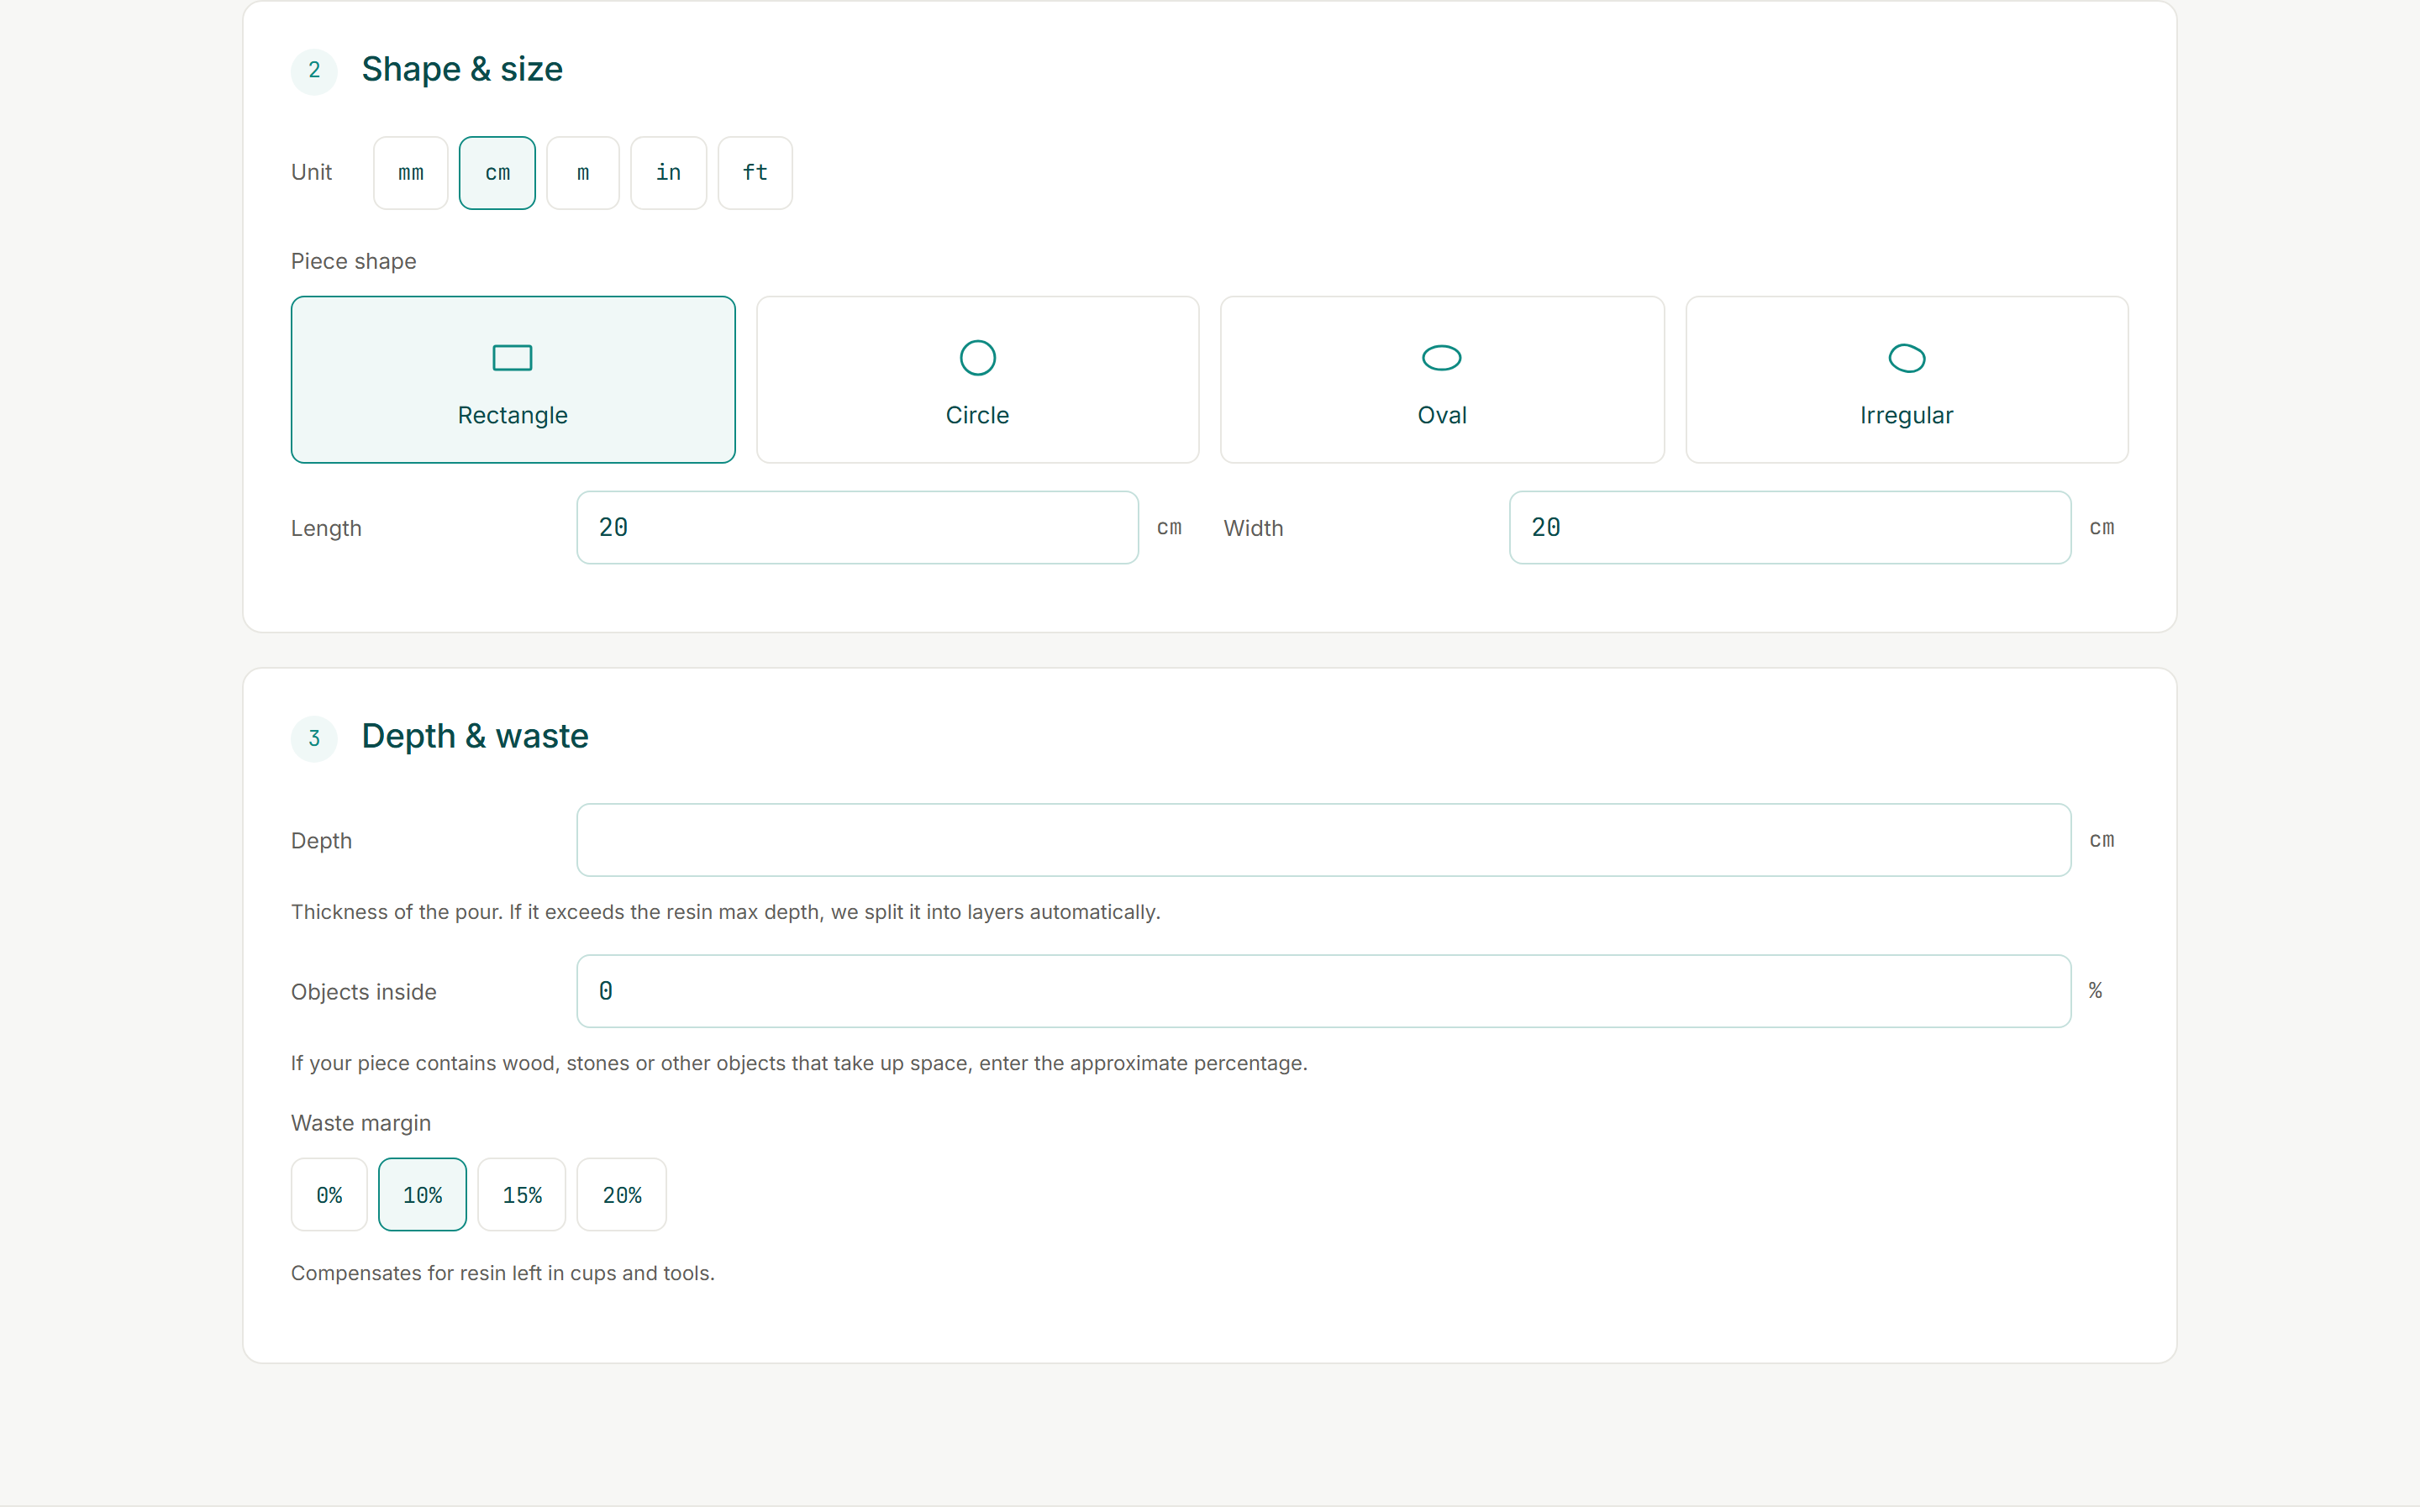This screenshot has width=2420, height=1512.
Task: Click the empty Depth input field
Action: pyautogui.click(x=1323, y=840)
